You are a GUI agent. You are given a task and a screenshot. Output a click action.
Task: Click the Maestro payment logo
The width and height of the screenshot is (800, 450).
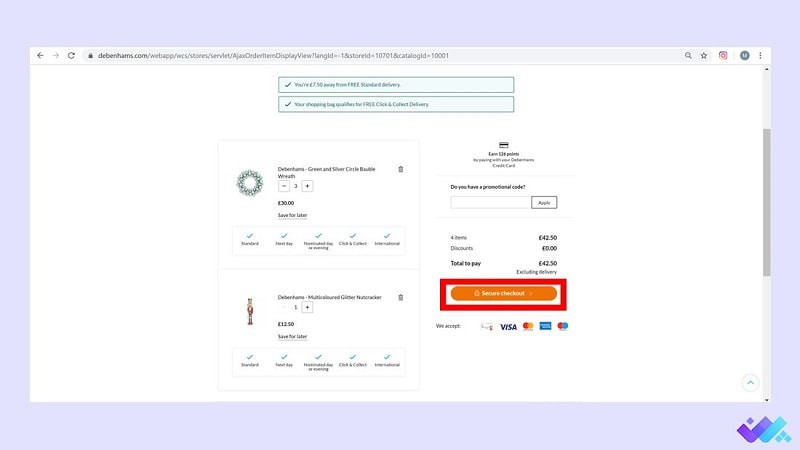563,326
